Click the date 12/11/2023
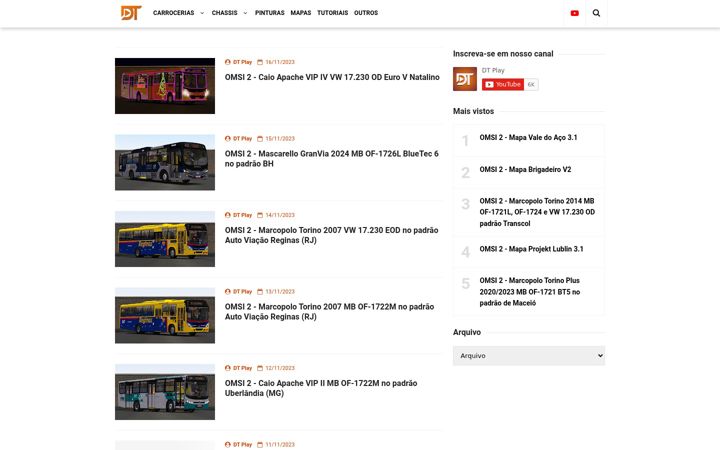Screen dimensions: 720x450 pos(280,368)
